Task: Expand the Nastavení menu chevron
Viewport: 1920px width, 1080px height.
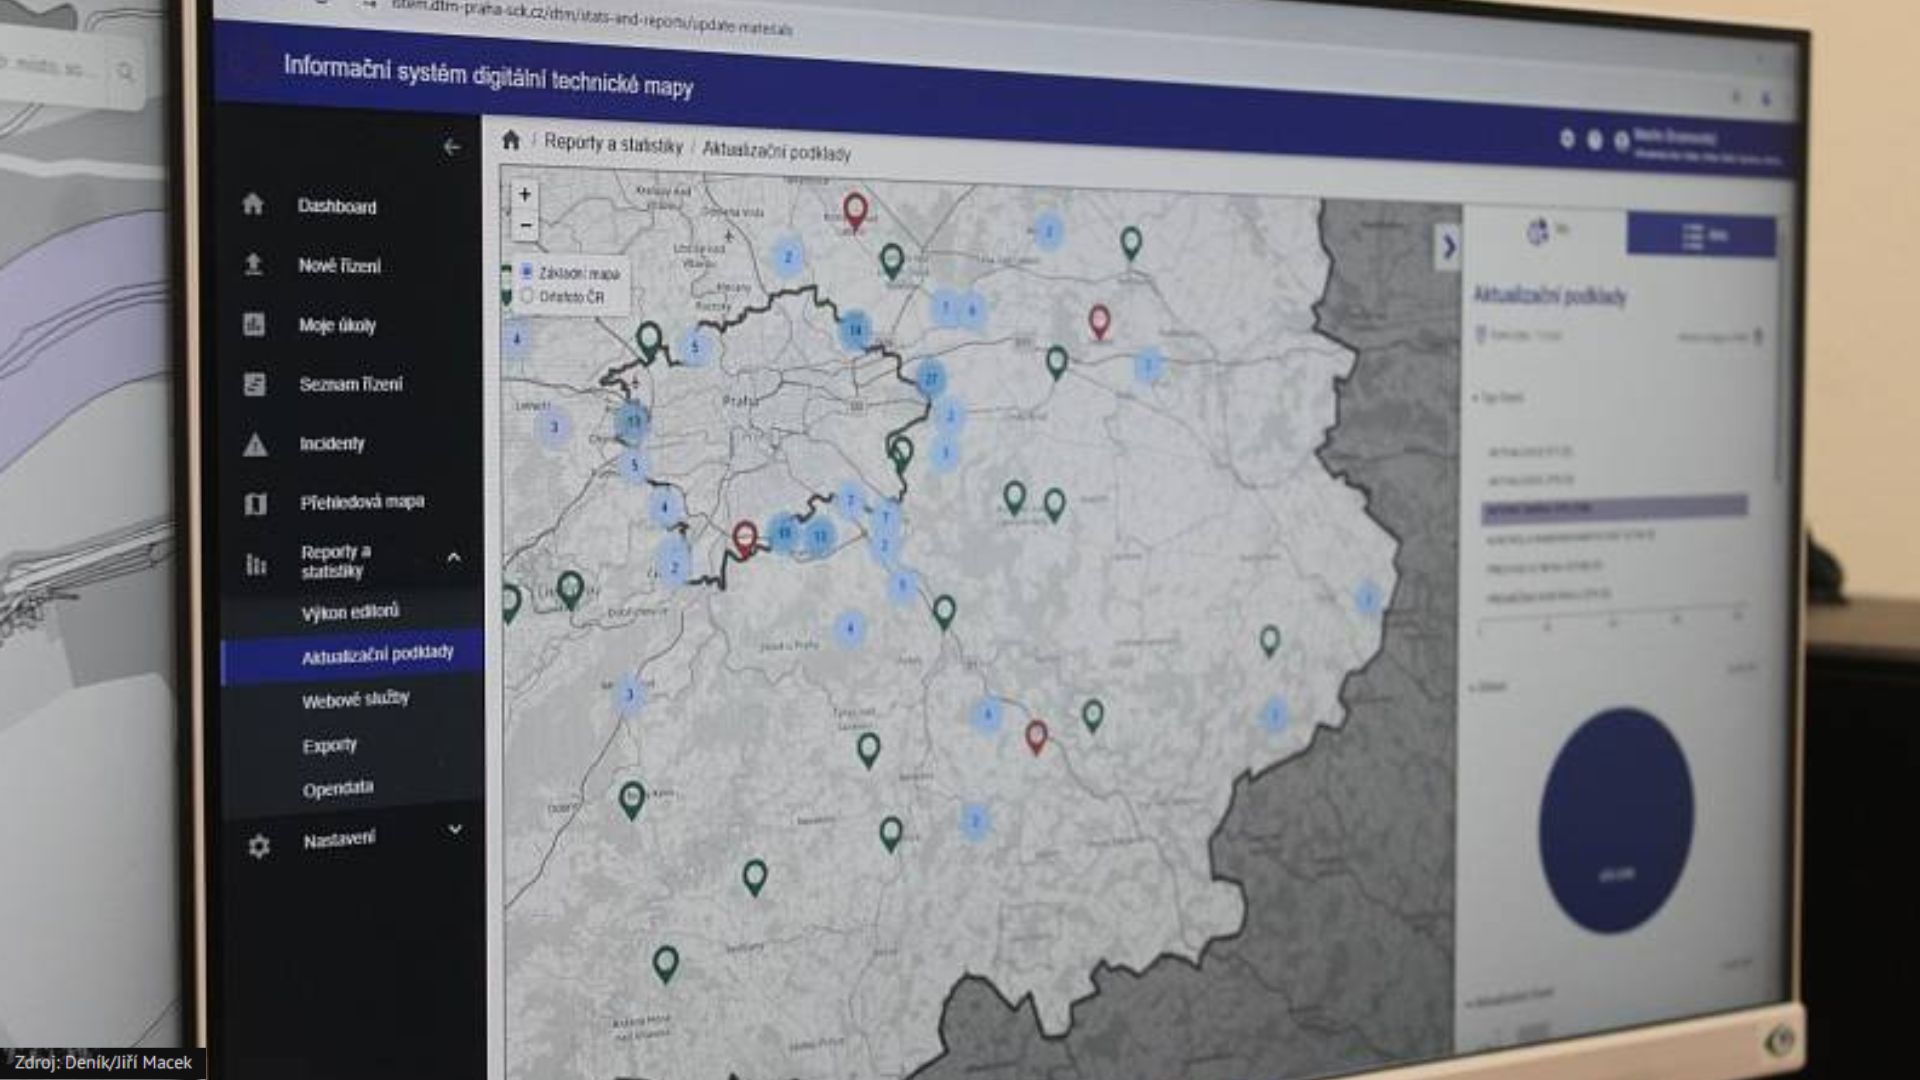Action: coord(455,829)
